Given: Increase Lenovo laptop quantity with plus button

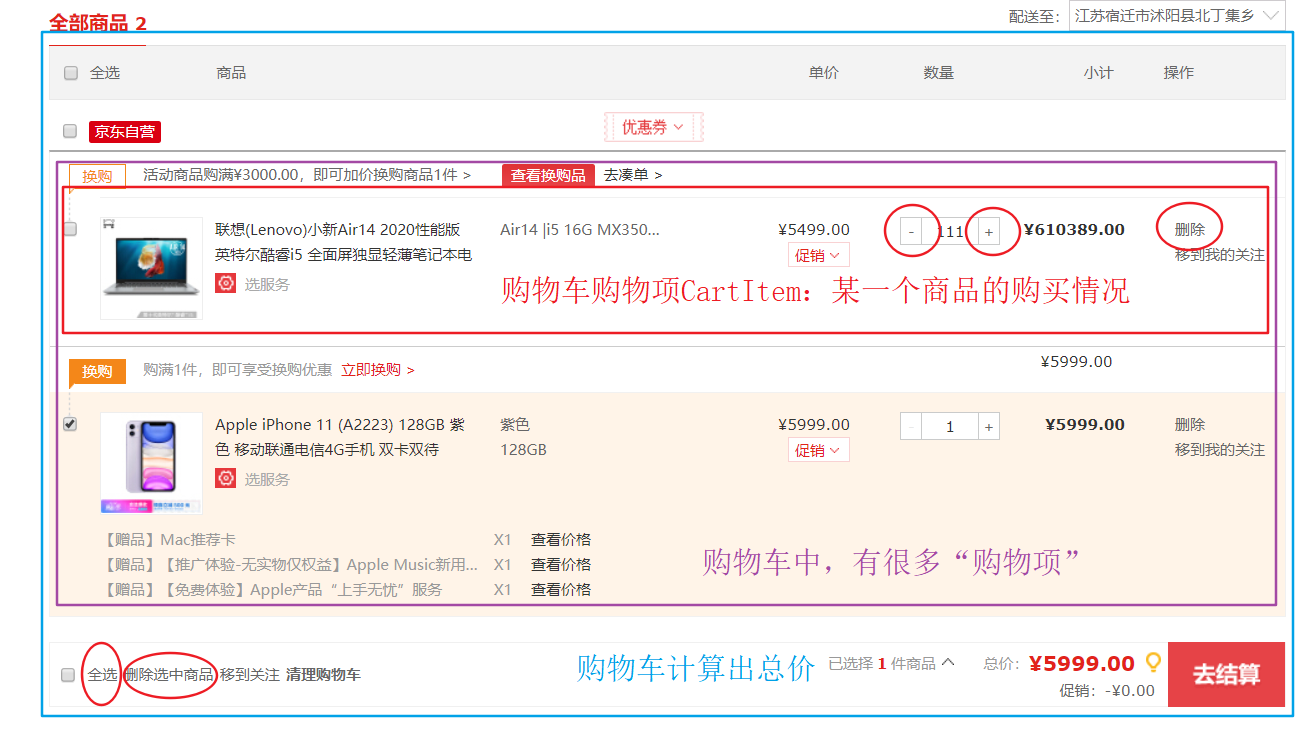Looking at the screenshot, I should click(x=989, y=231).
